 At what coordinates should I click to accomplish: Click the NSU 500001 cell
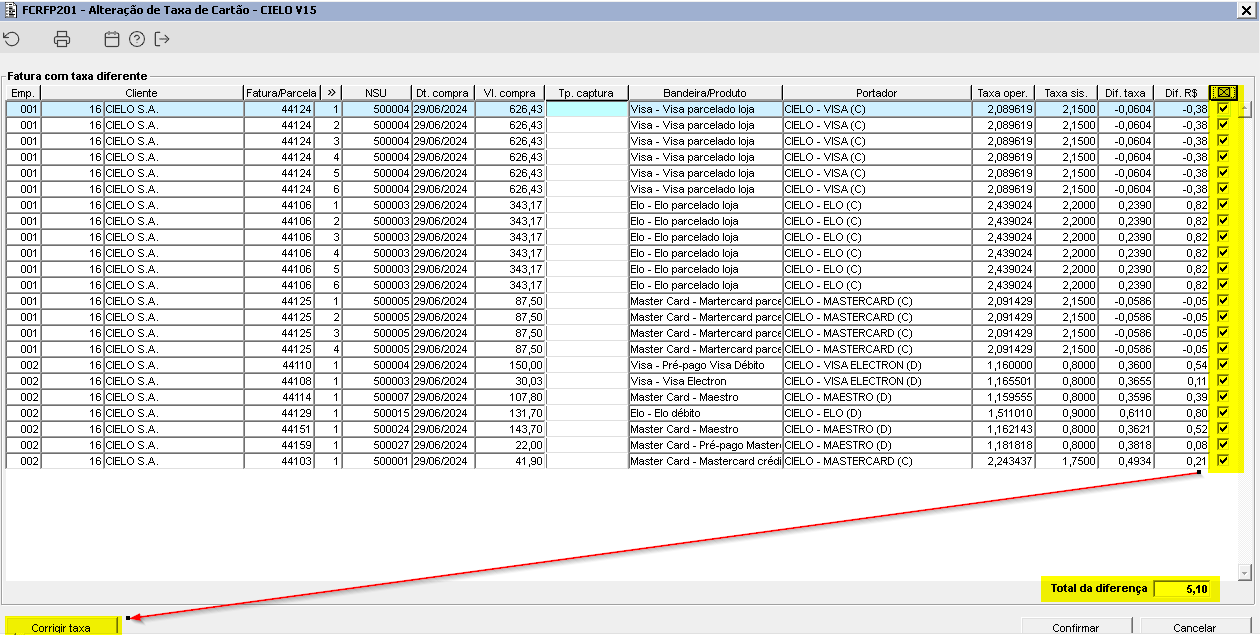377,461
